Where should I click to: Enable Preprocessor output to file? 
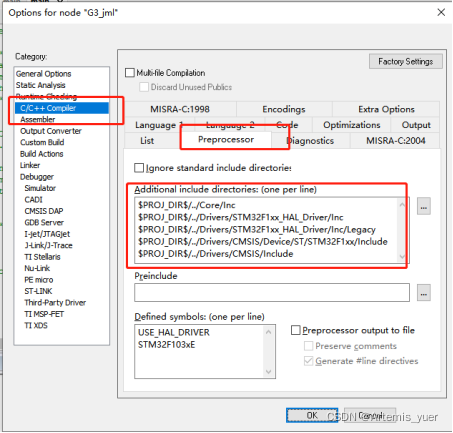coord(296,330)
